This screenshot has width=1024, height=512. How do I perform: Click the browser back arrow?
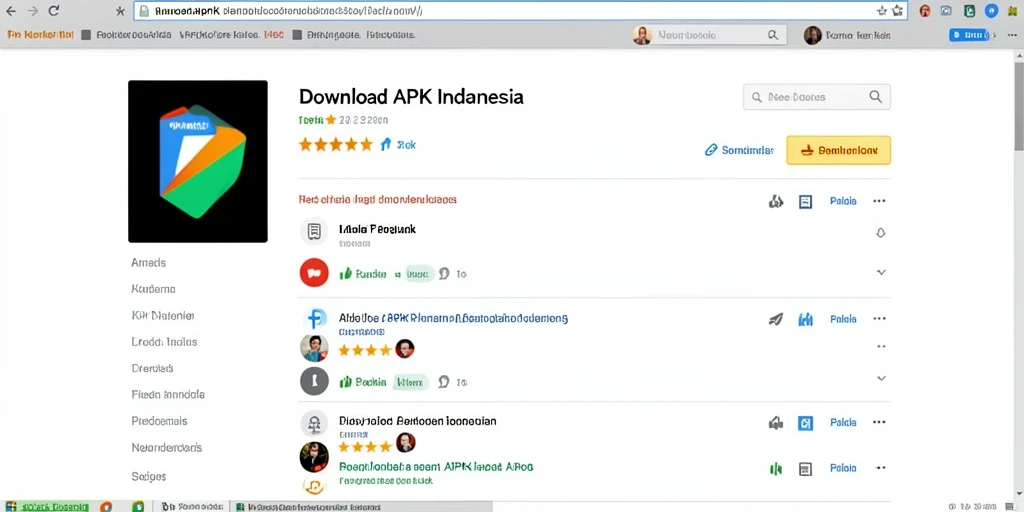(10, 10)
